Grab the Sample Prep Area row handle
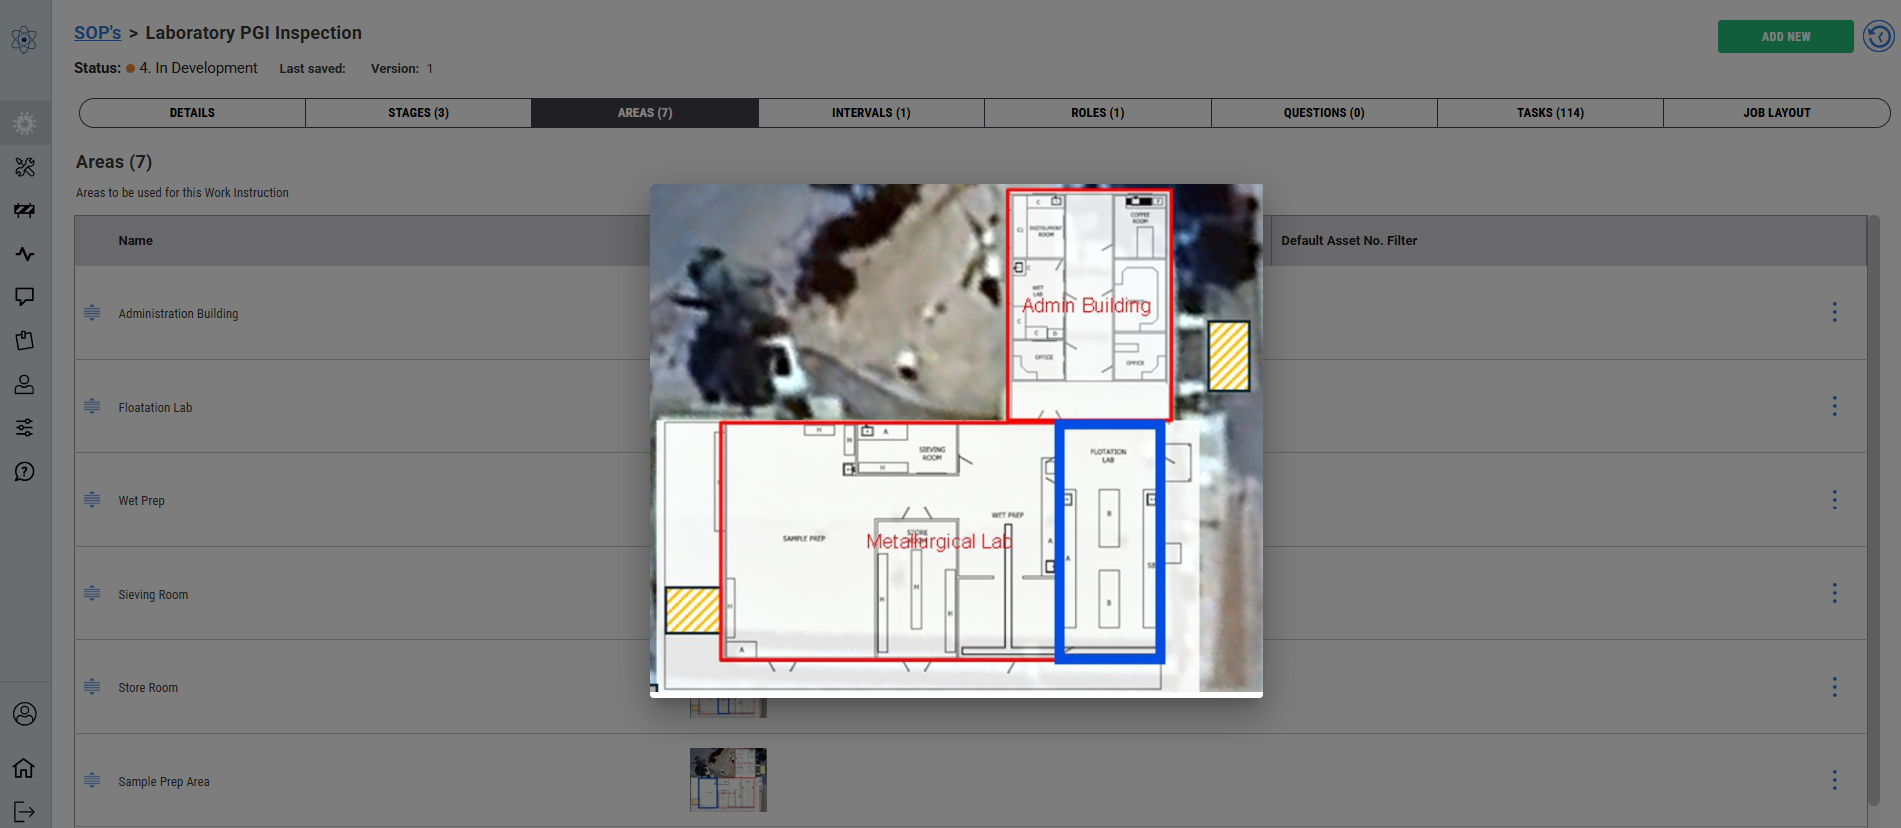Image resolution: width=1901 pixels, height=828 pixels. [92, 781]
